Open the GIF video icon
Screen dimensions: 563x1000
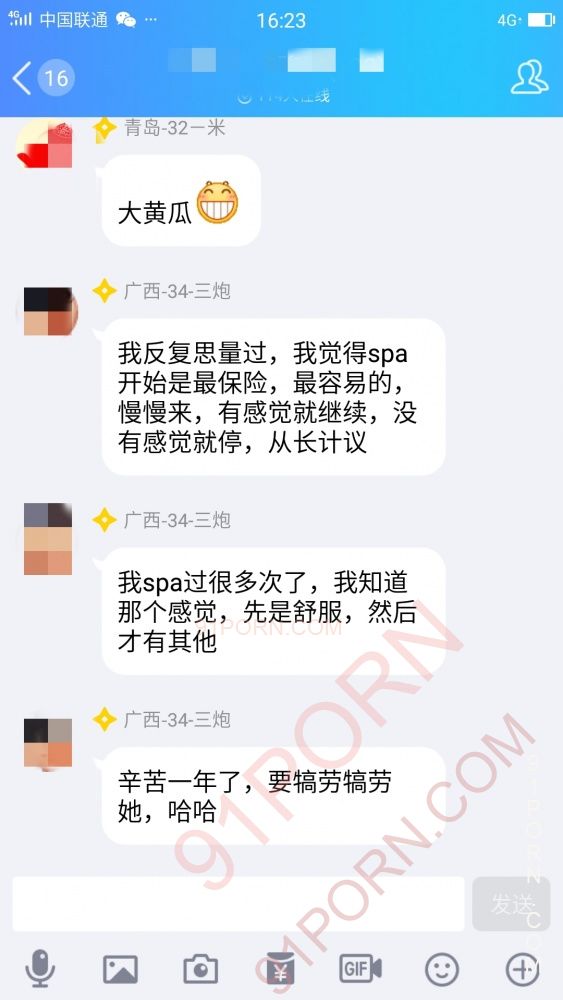[x=361, y=969]
